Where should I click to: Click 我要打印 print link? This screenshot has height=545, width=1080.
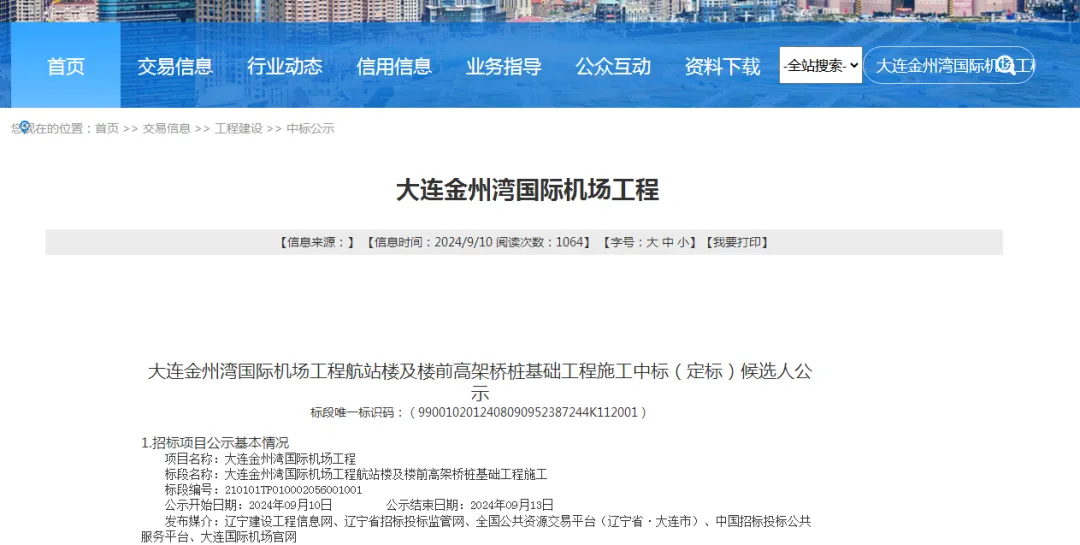pyautogui.click(x=736, y=242)
